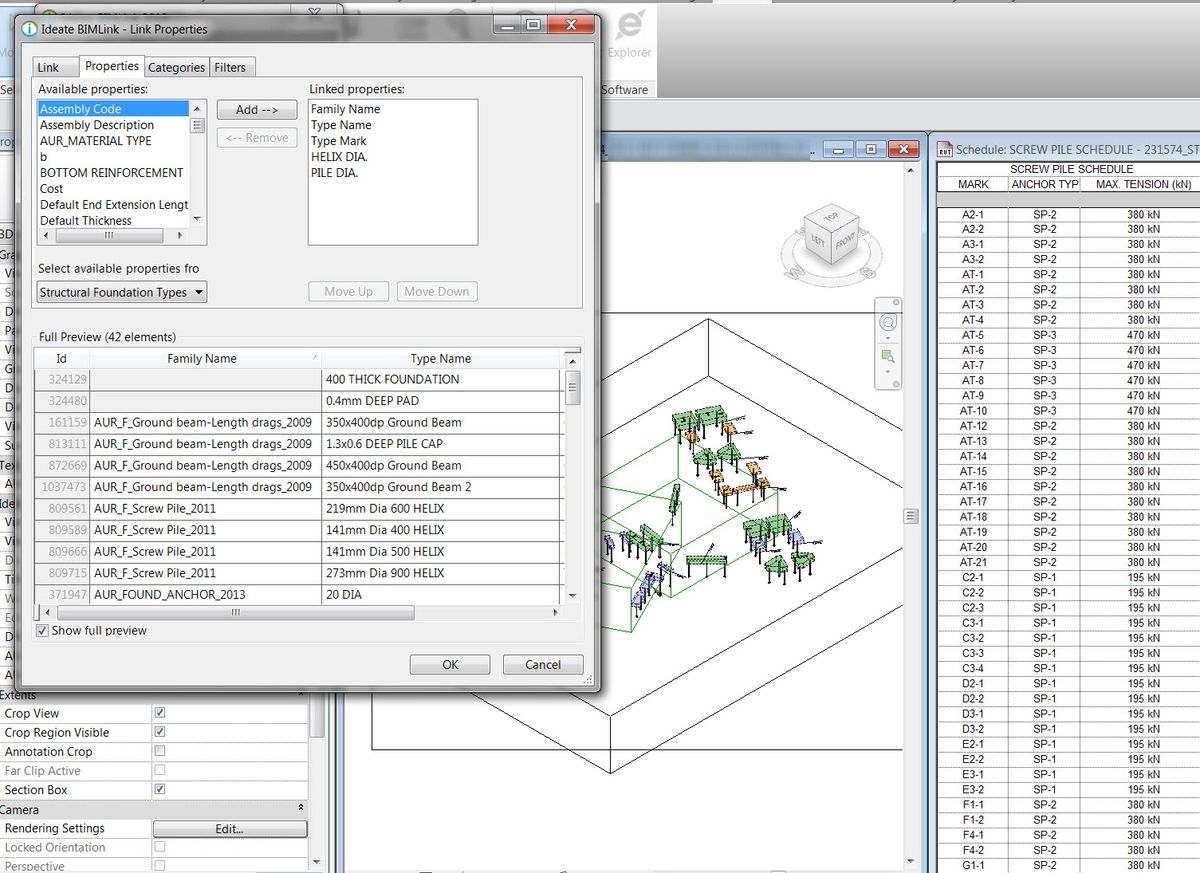Click the split view control on the 3D window edge

point(910,516)
